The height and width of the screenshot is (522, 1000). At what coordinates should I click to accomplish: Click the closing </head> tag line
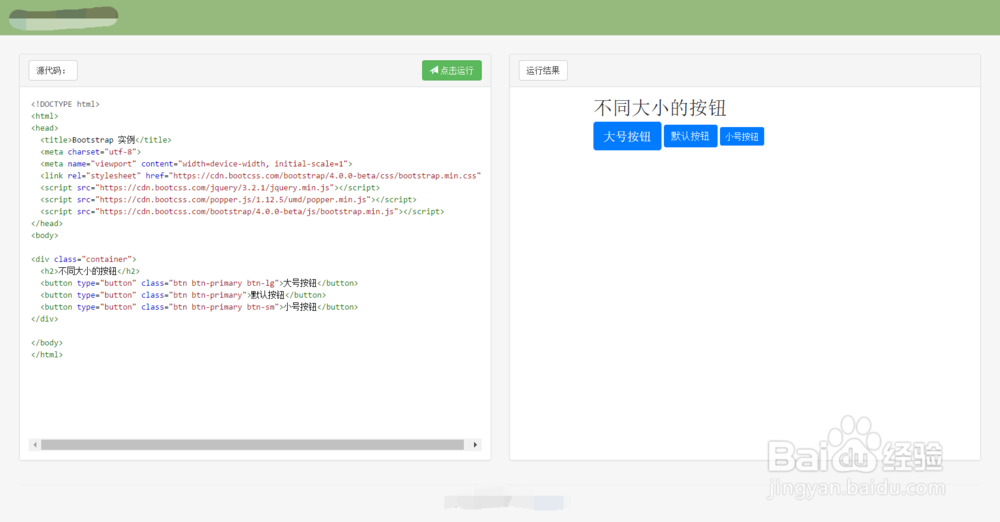tap(47, 223)
